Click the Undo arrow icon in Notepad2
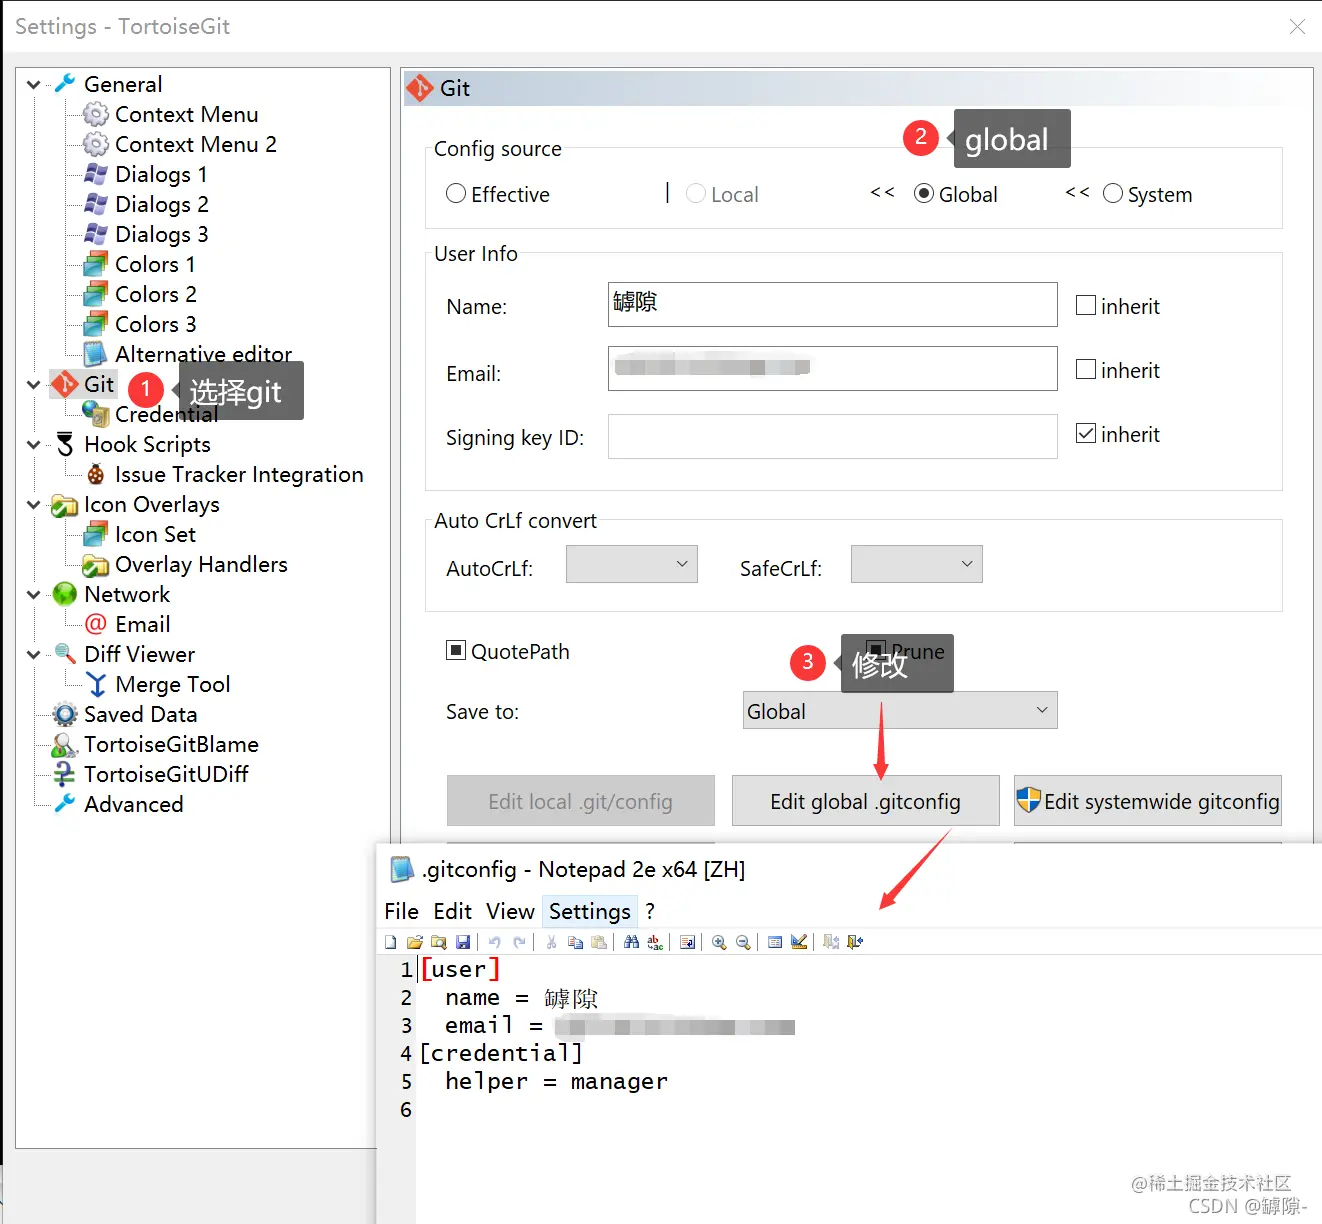Viewport: 1322px width, 1224px height. coord(494,942)
